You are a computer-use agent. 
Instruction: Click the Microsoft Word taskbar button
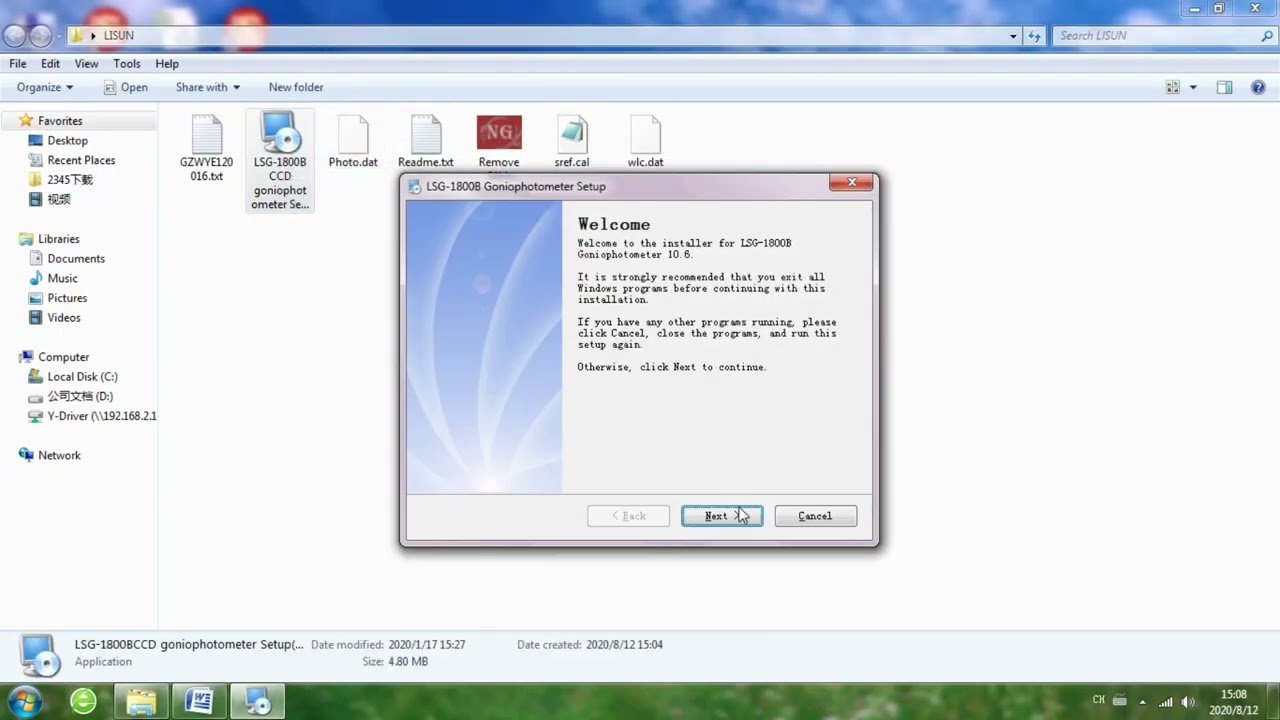coord(199,701)
